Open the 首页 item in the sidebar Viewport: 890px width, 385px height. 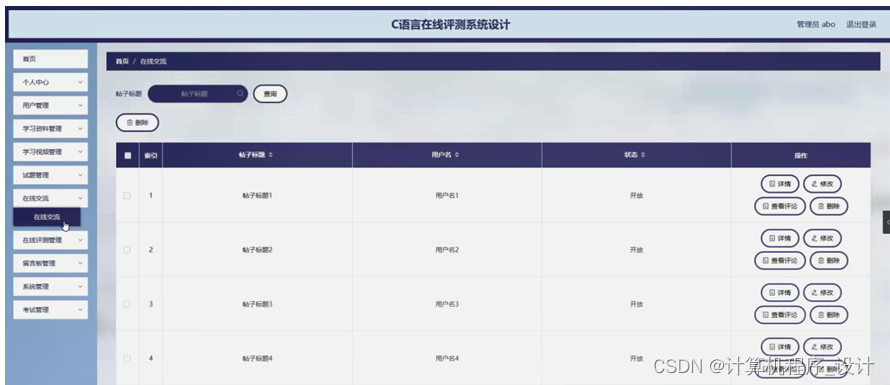click(x=51, y=59)
